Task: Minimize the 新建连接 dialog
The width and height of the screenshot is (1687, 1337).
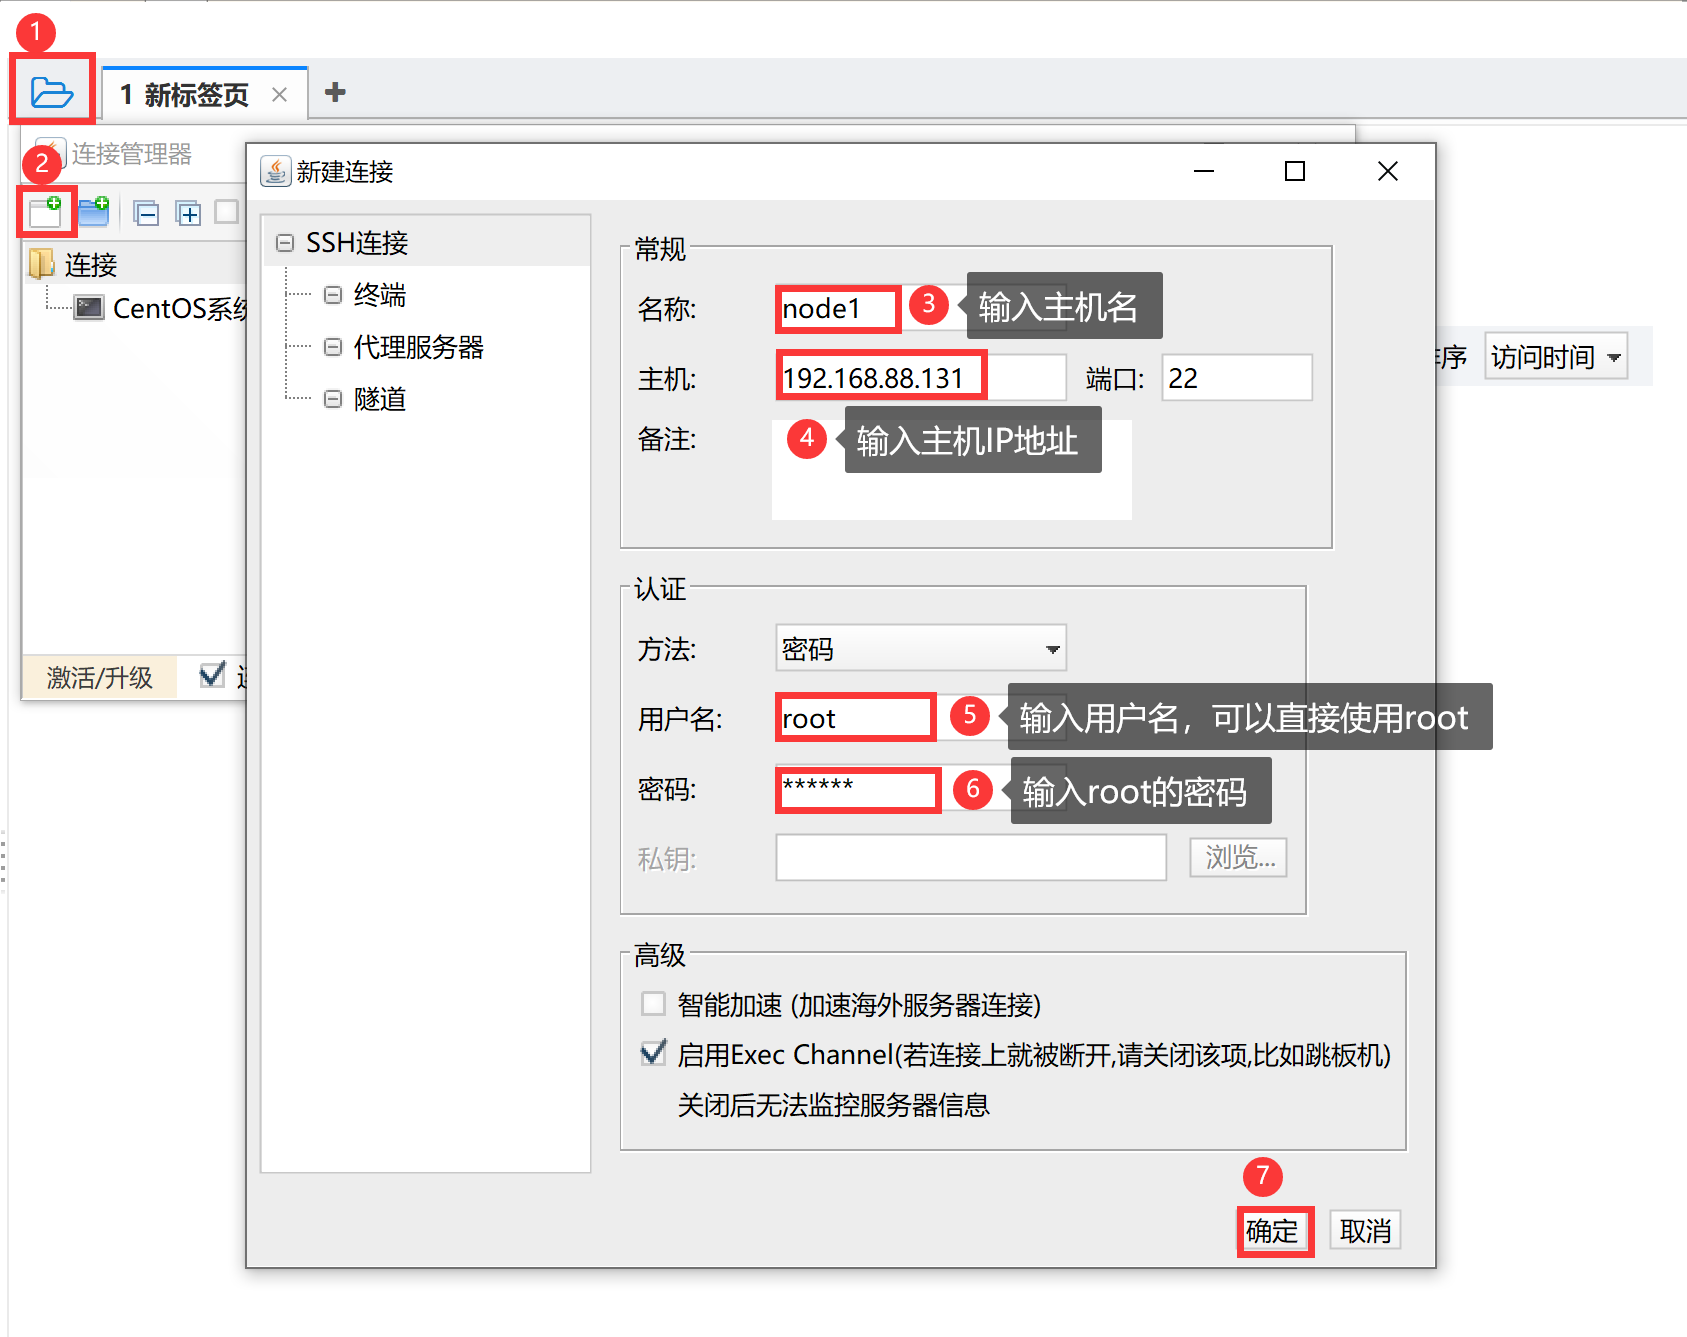Action: pos(1204,172)
